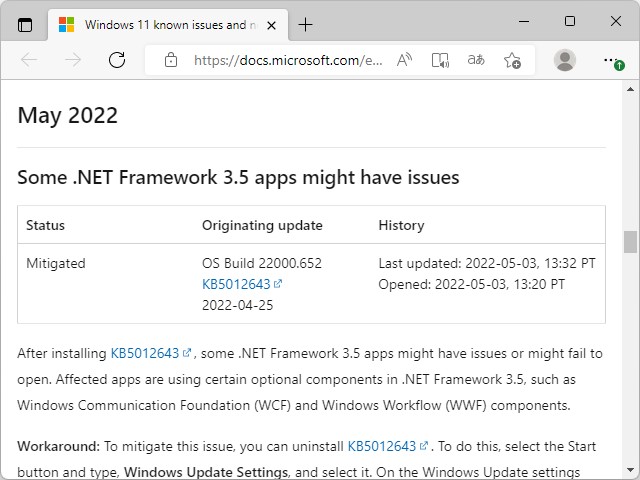Open the user profile avatar
Image resolution: width=640 pixels, height=480 pixels.
(564, 60)
